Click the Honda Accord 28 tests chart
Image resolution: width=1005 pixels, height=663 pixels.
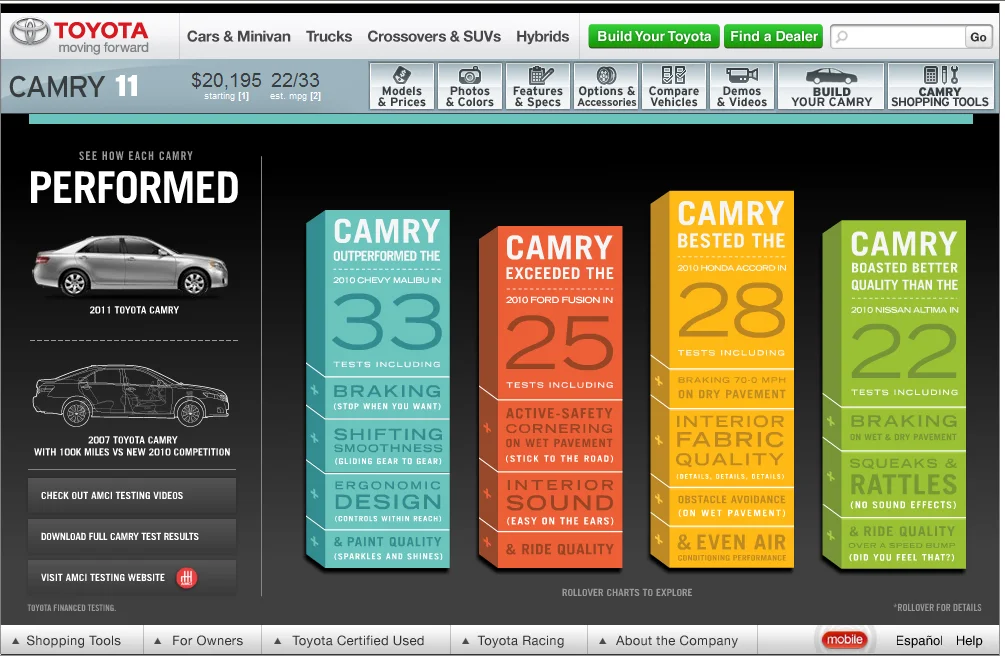[722, 380]
